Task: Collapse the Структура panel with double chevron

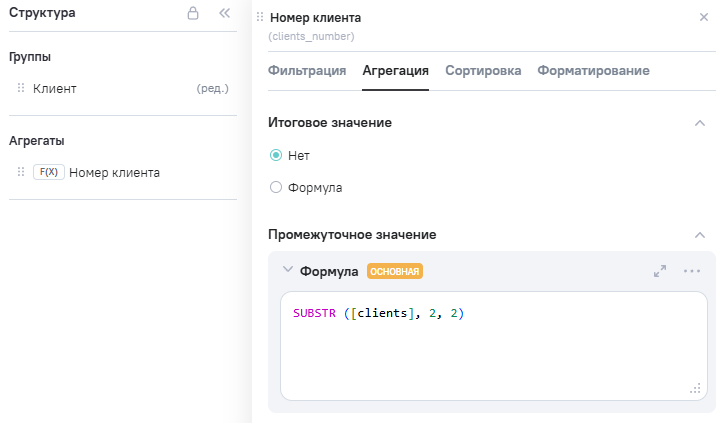Action: [224, 14]
